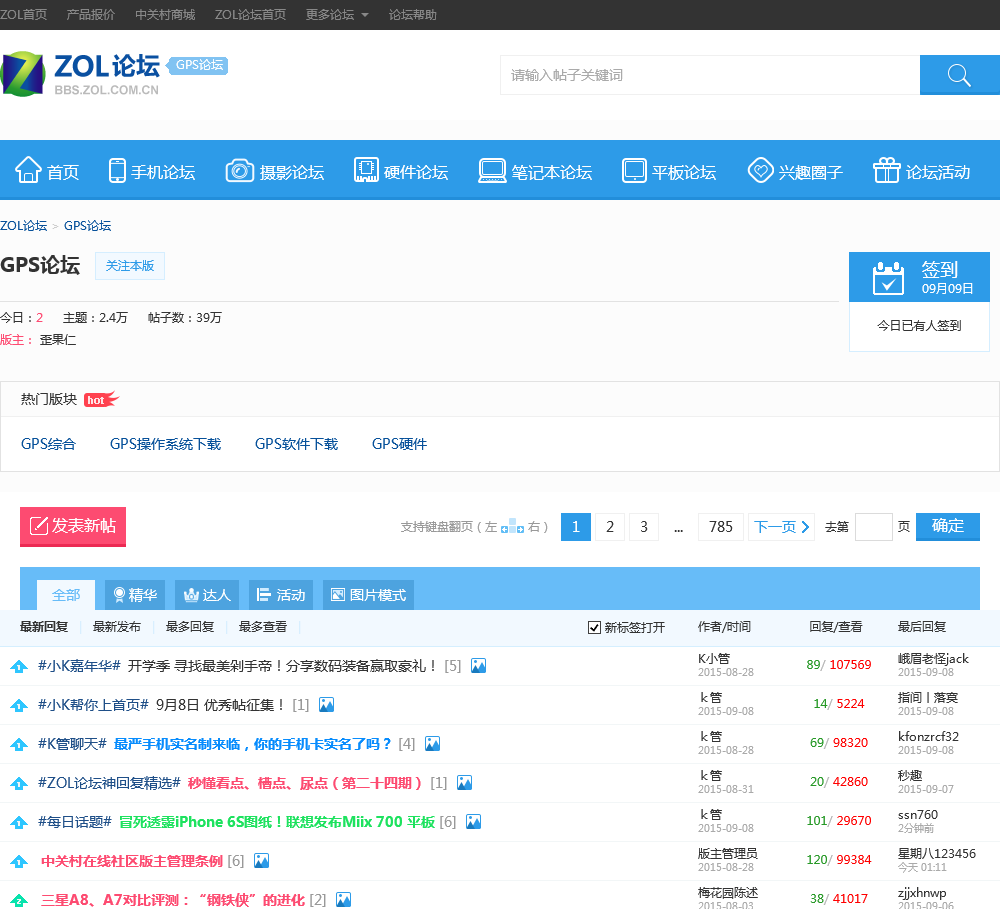
Task: Click the 关注本版 button
Action: pyautogui.click(x=130, y=266)
